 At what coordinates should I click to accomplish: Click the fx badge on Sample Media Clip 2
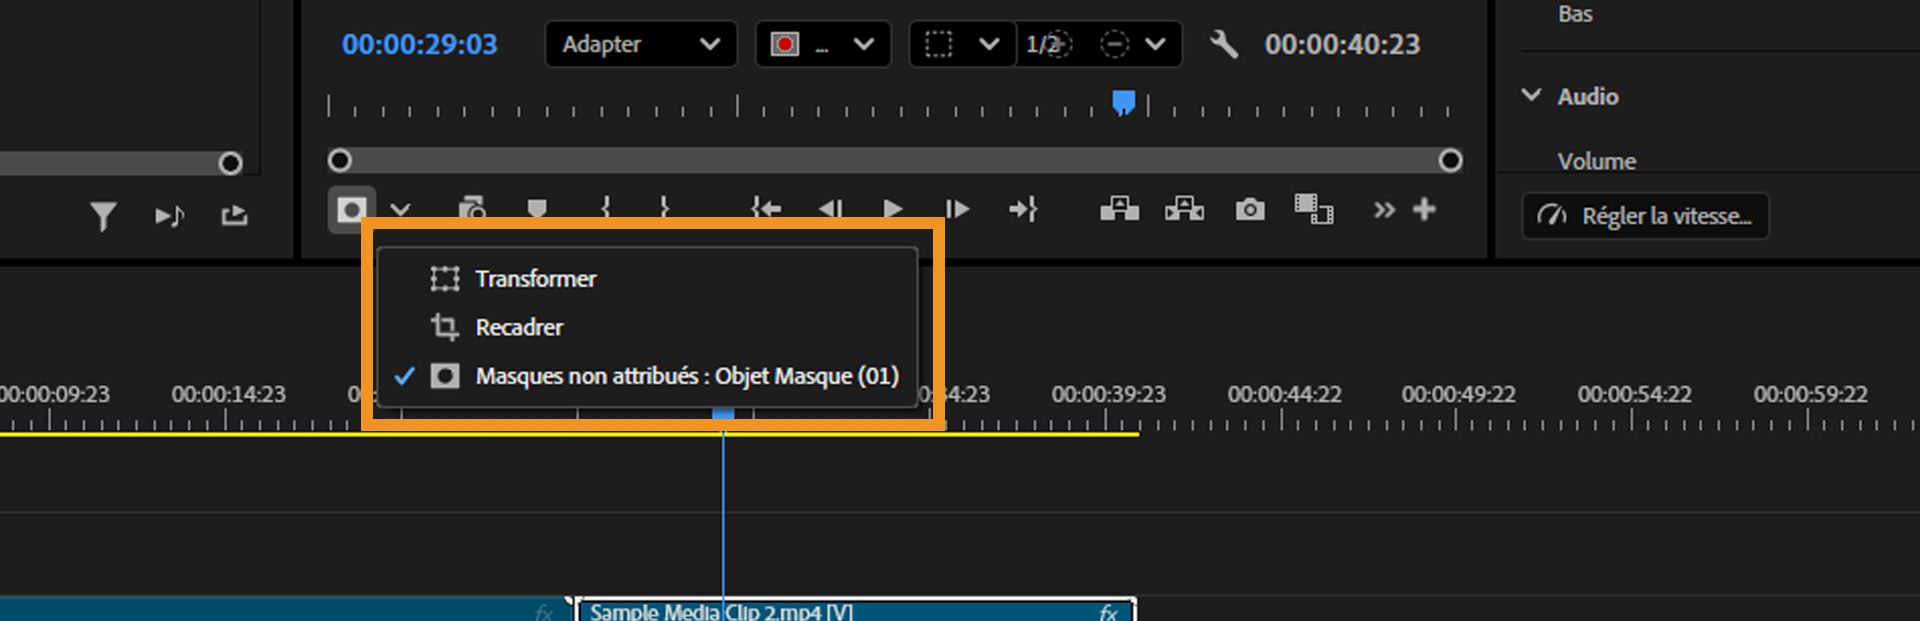click(x=1107, y=612)
